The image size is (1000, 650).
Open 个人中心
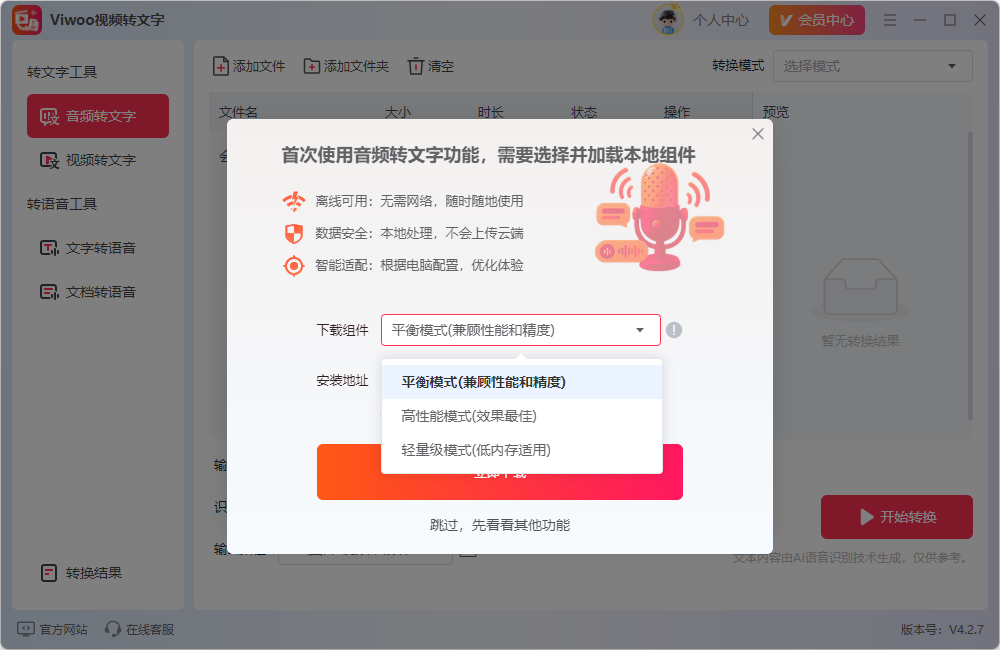(x=721, y=20)
